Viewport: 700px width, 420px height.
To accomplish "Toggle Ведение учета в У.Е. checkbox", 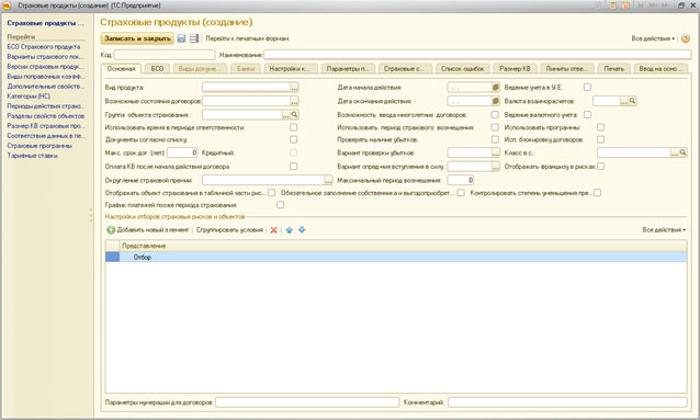I will click(x=588, y=87).
